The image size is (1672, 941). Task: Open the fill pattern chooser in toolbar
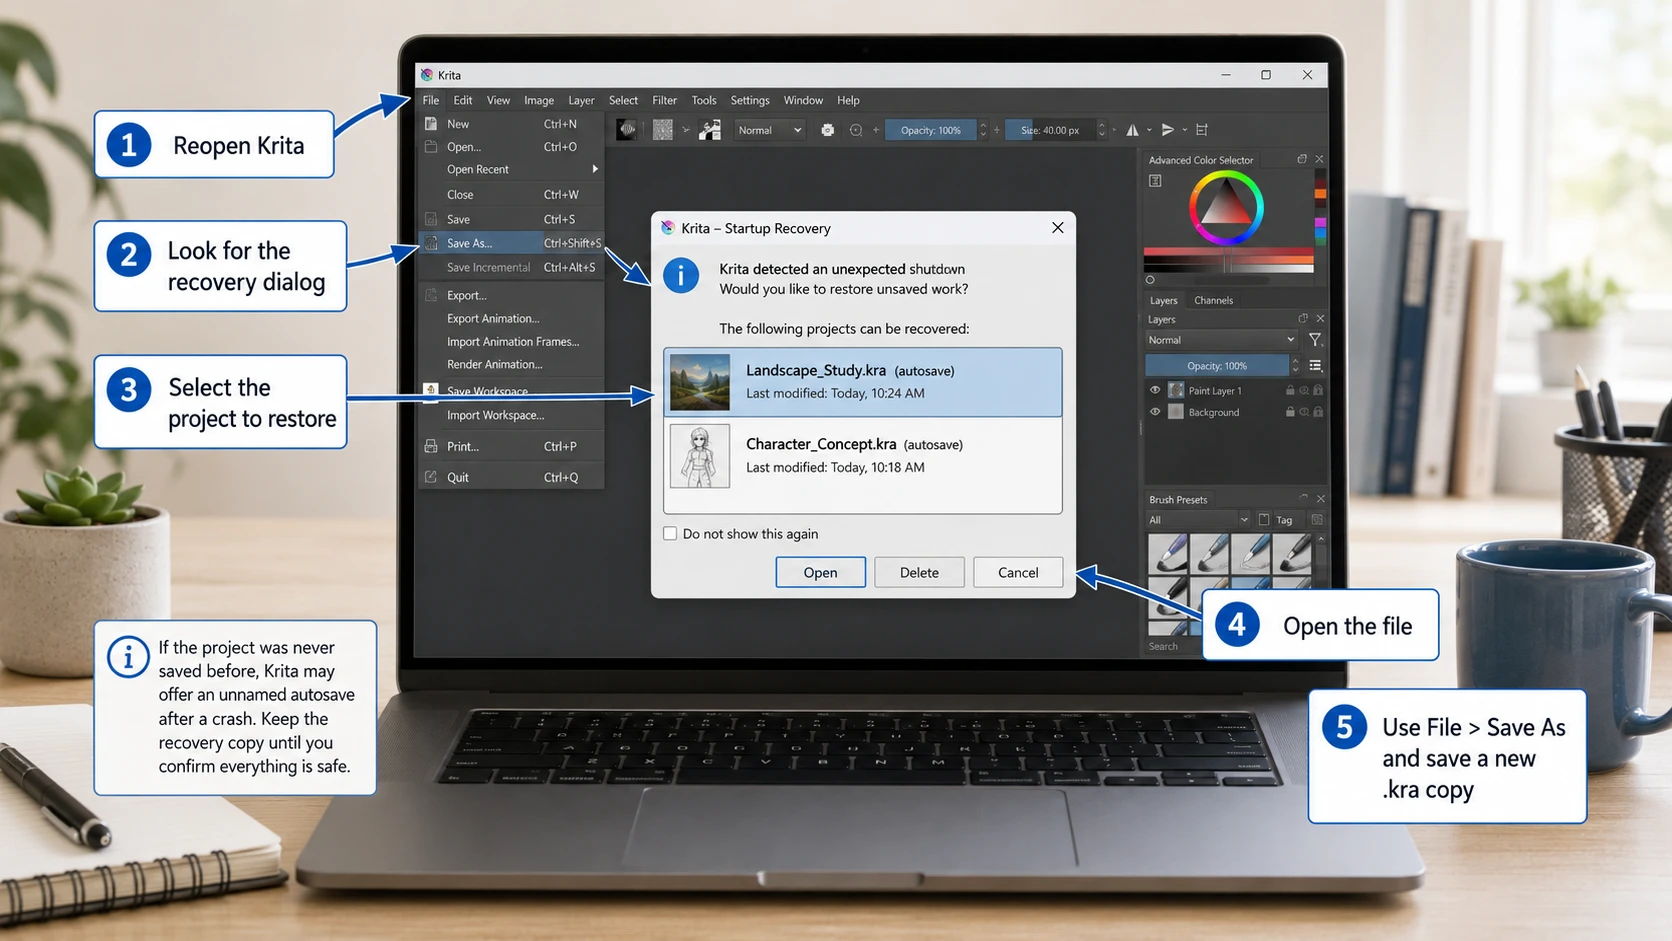663,130
